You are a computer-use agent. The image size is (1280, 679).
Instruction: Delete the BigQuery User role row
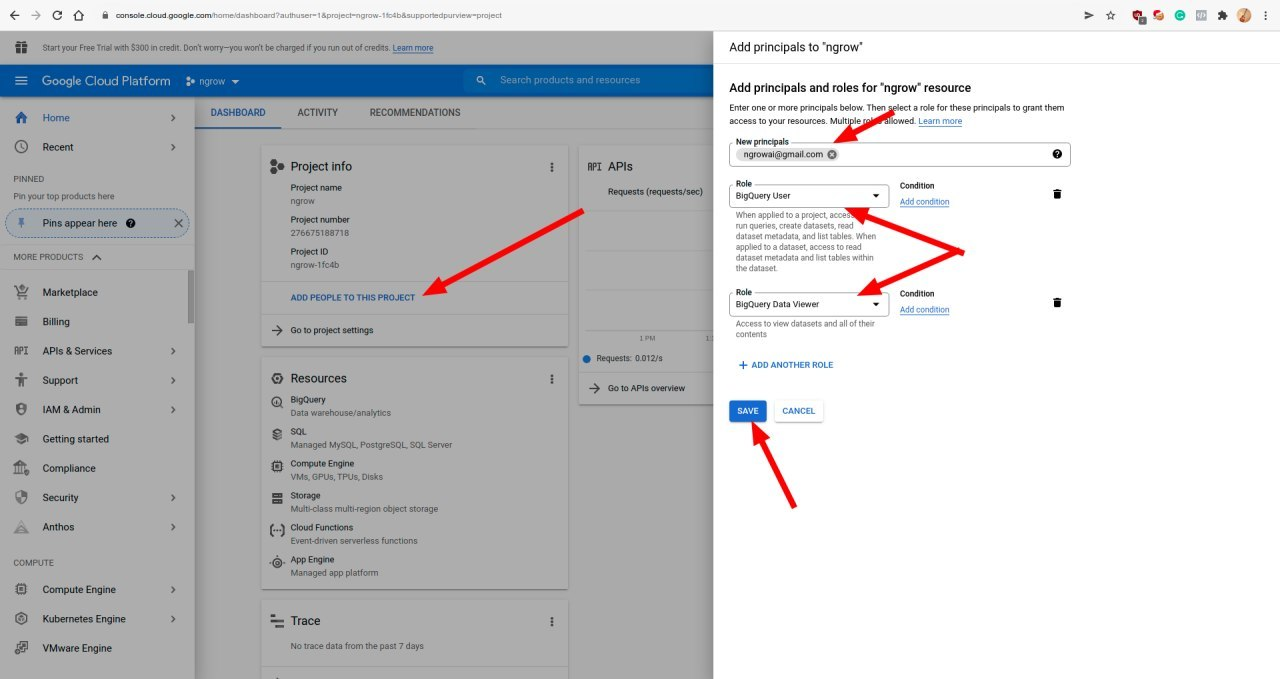1057,194
